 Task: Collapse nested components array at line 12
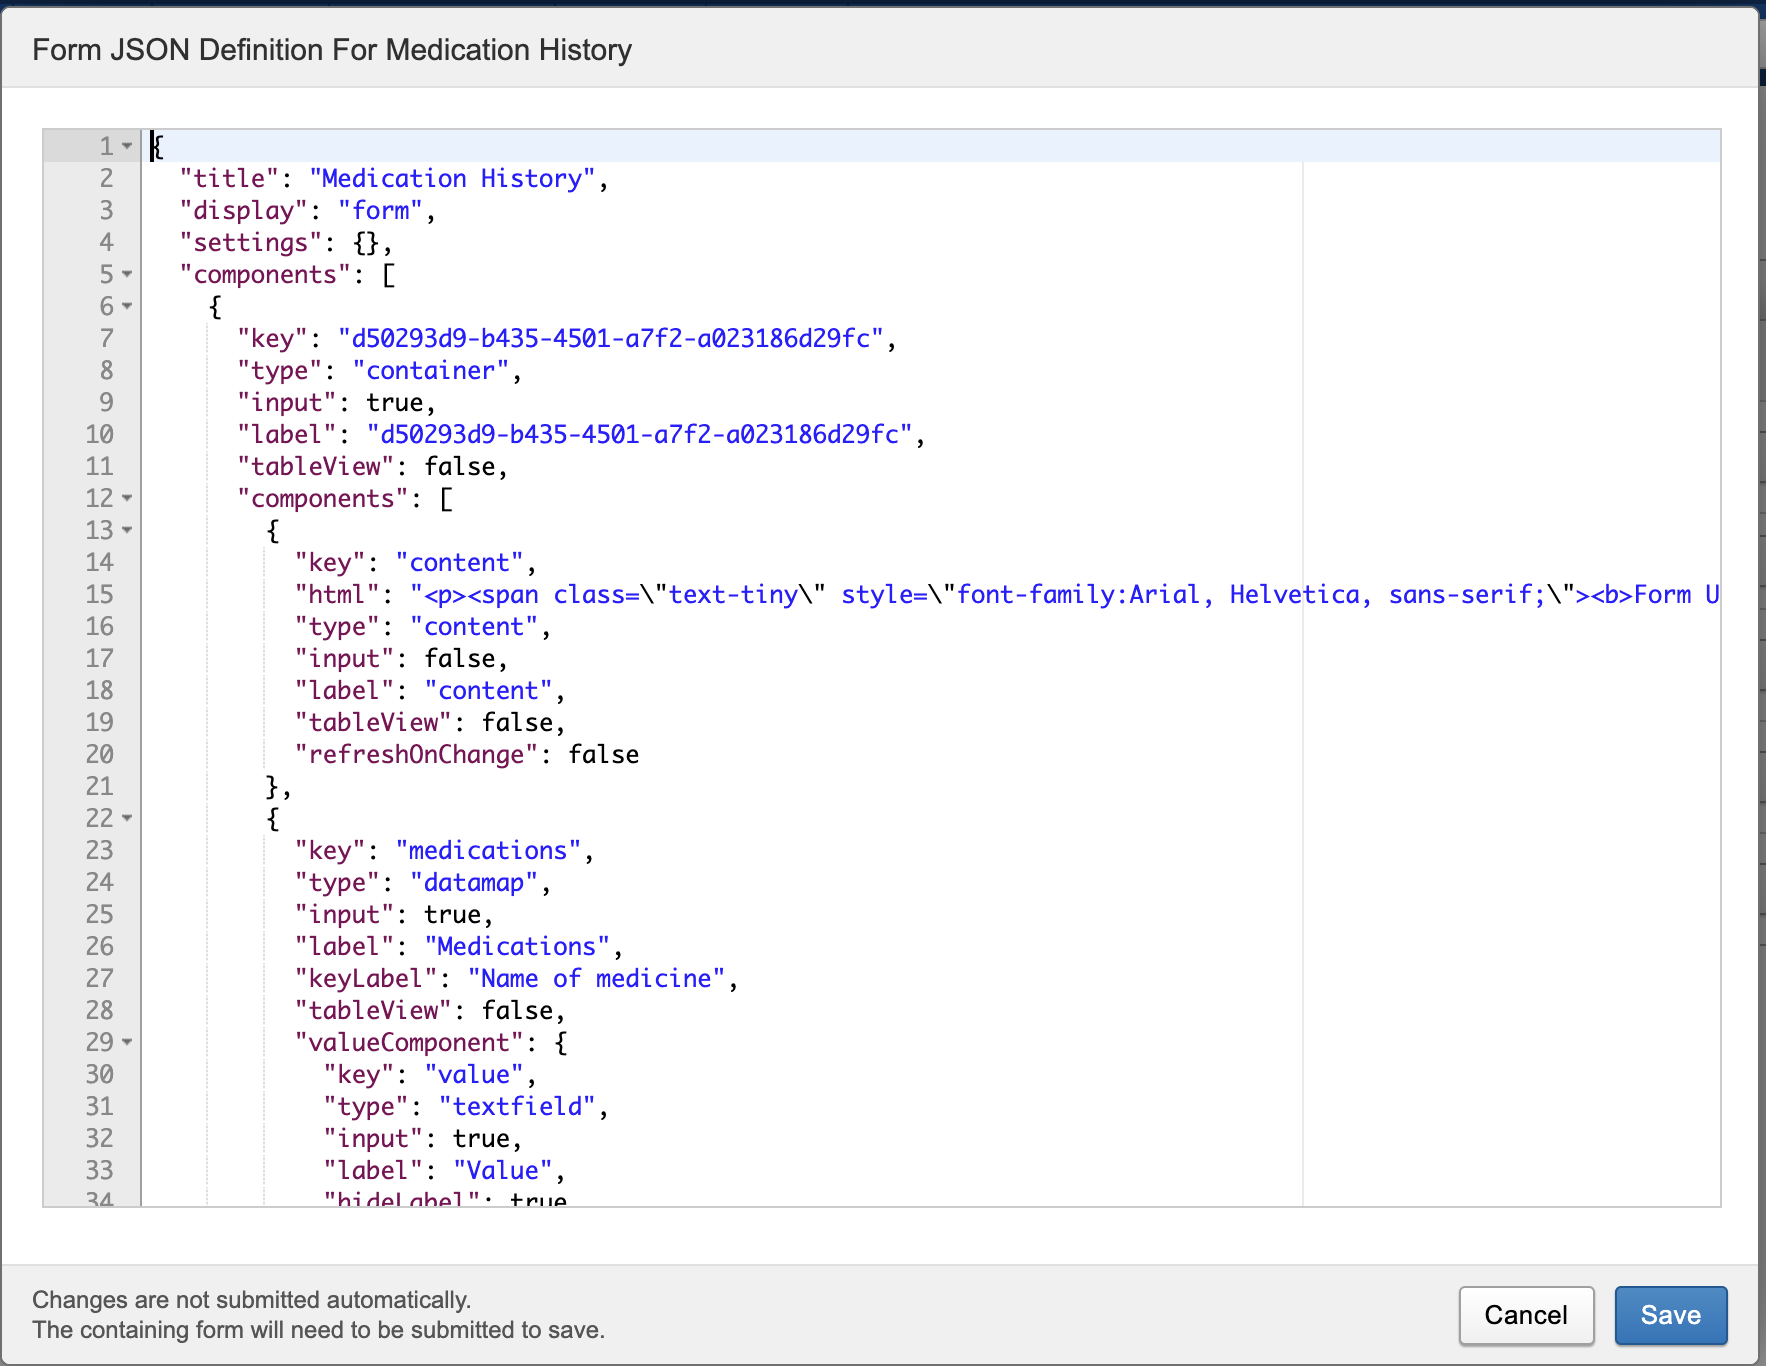(127, 498)
